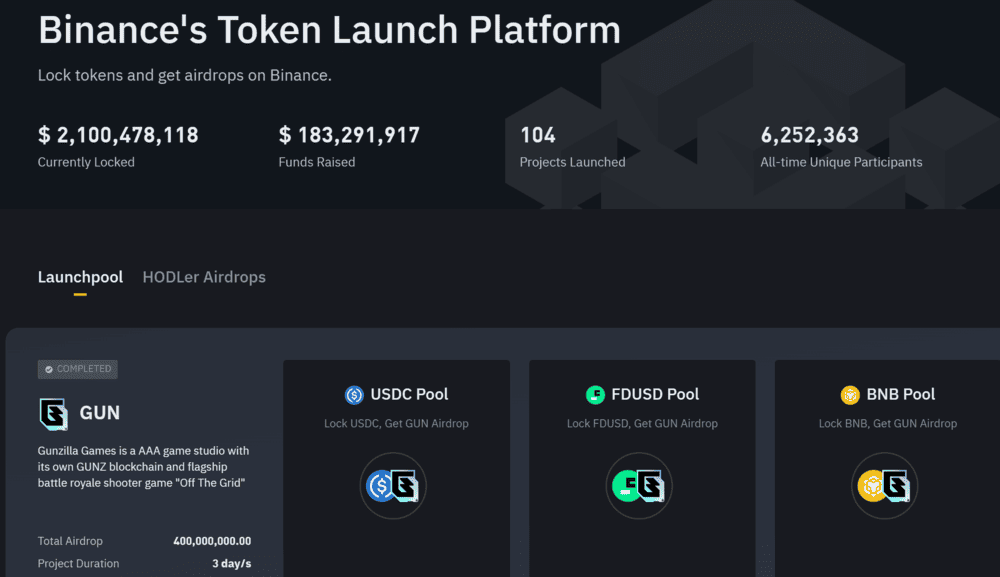This screenshot has width=1000, height=577.
Task: Click the '3 day/s' duration value
Action: pos(232,564)
